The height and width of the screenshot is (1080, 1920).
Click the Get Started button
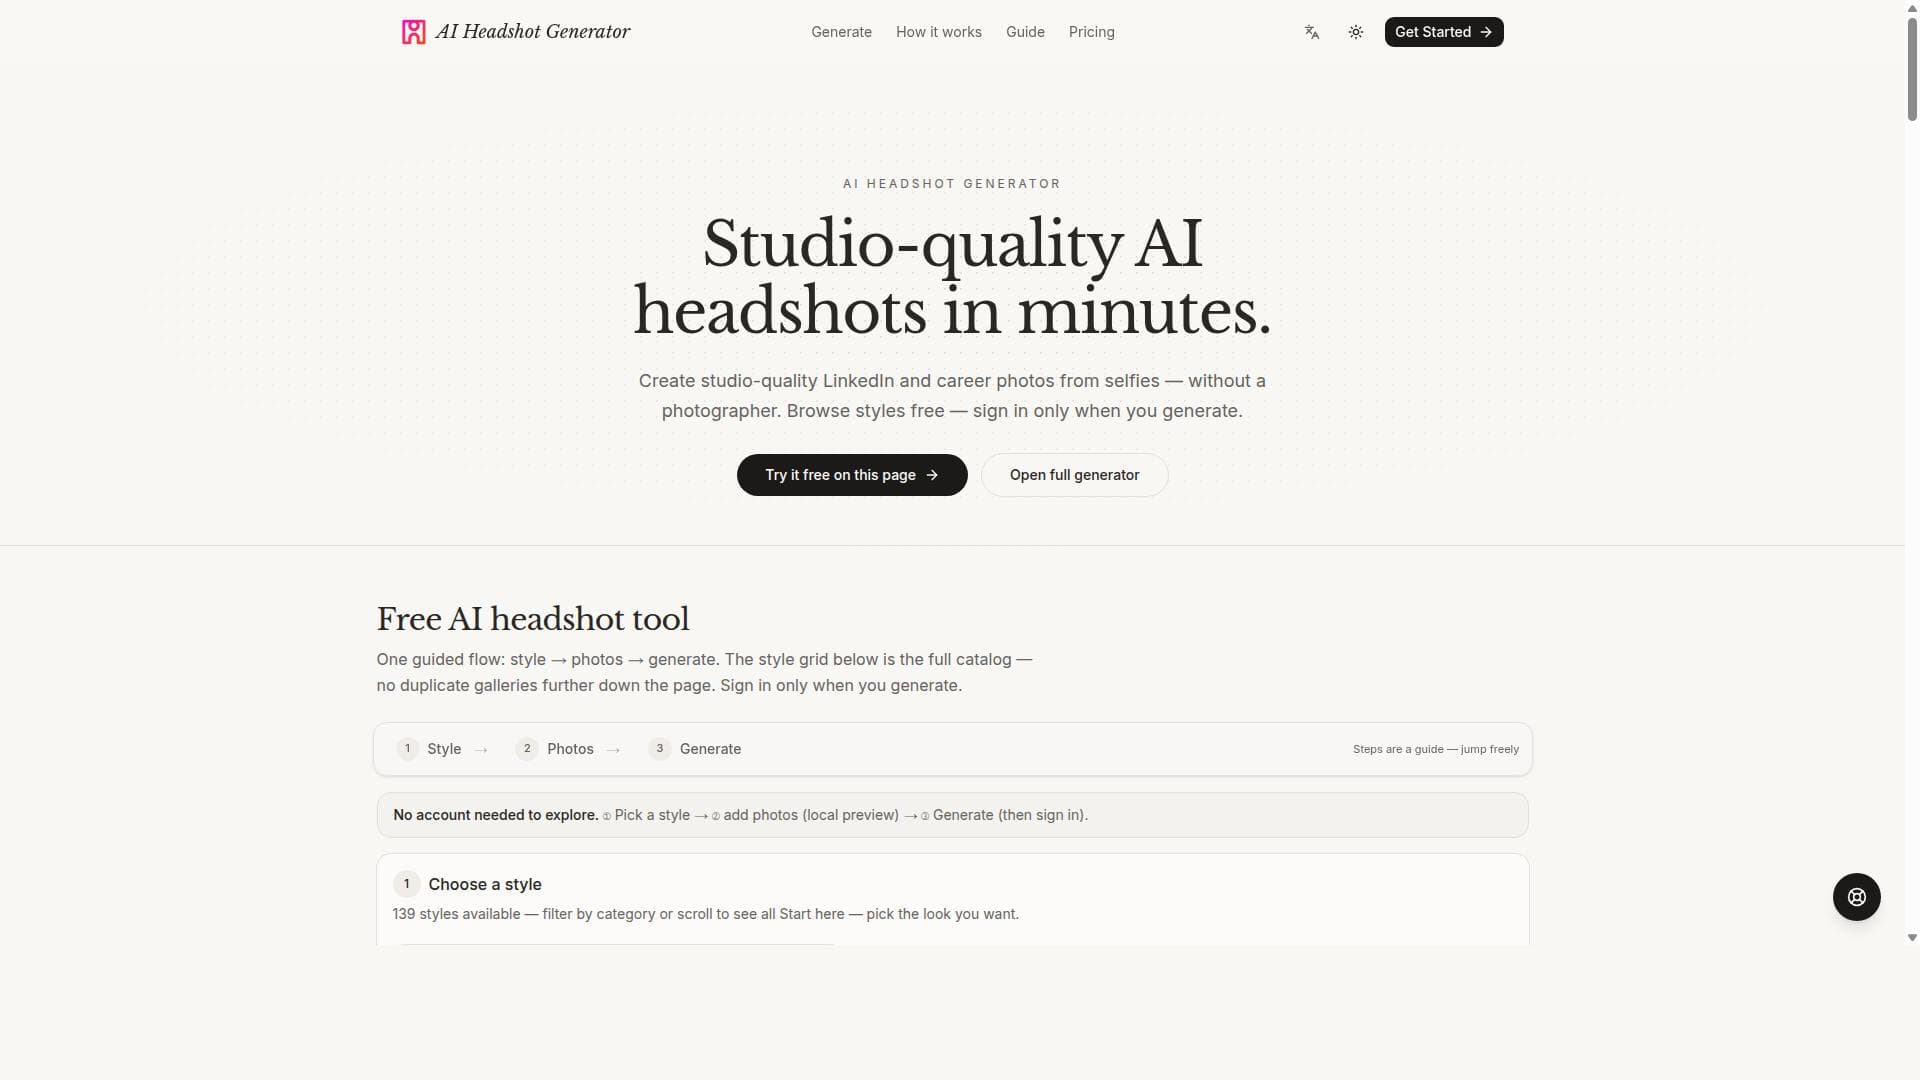click(1444, 32)
